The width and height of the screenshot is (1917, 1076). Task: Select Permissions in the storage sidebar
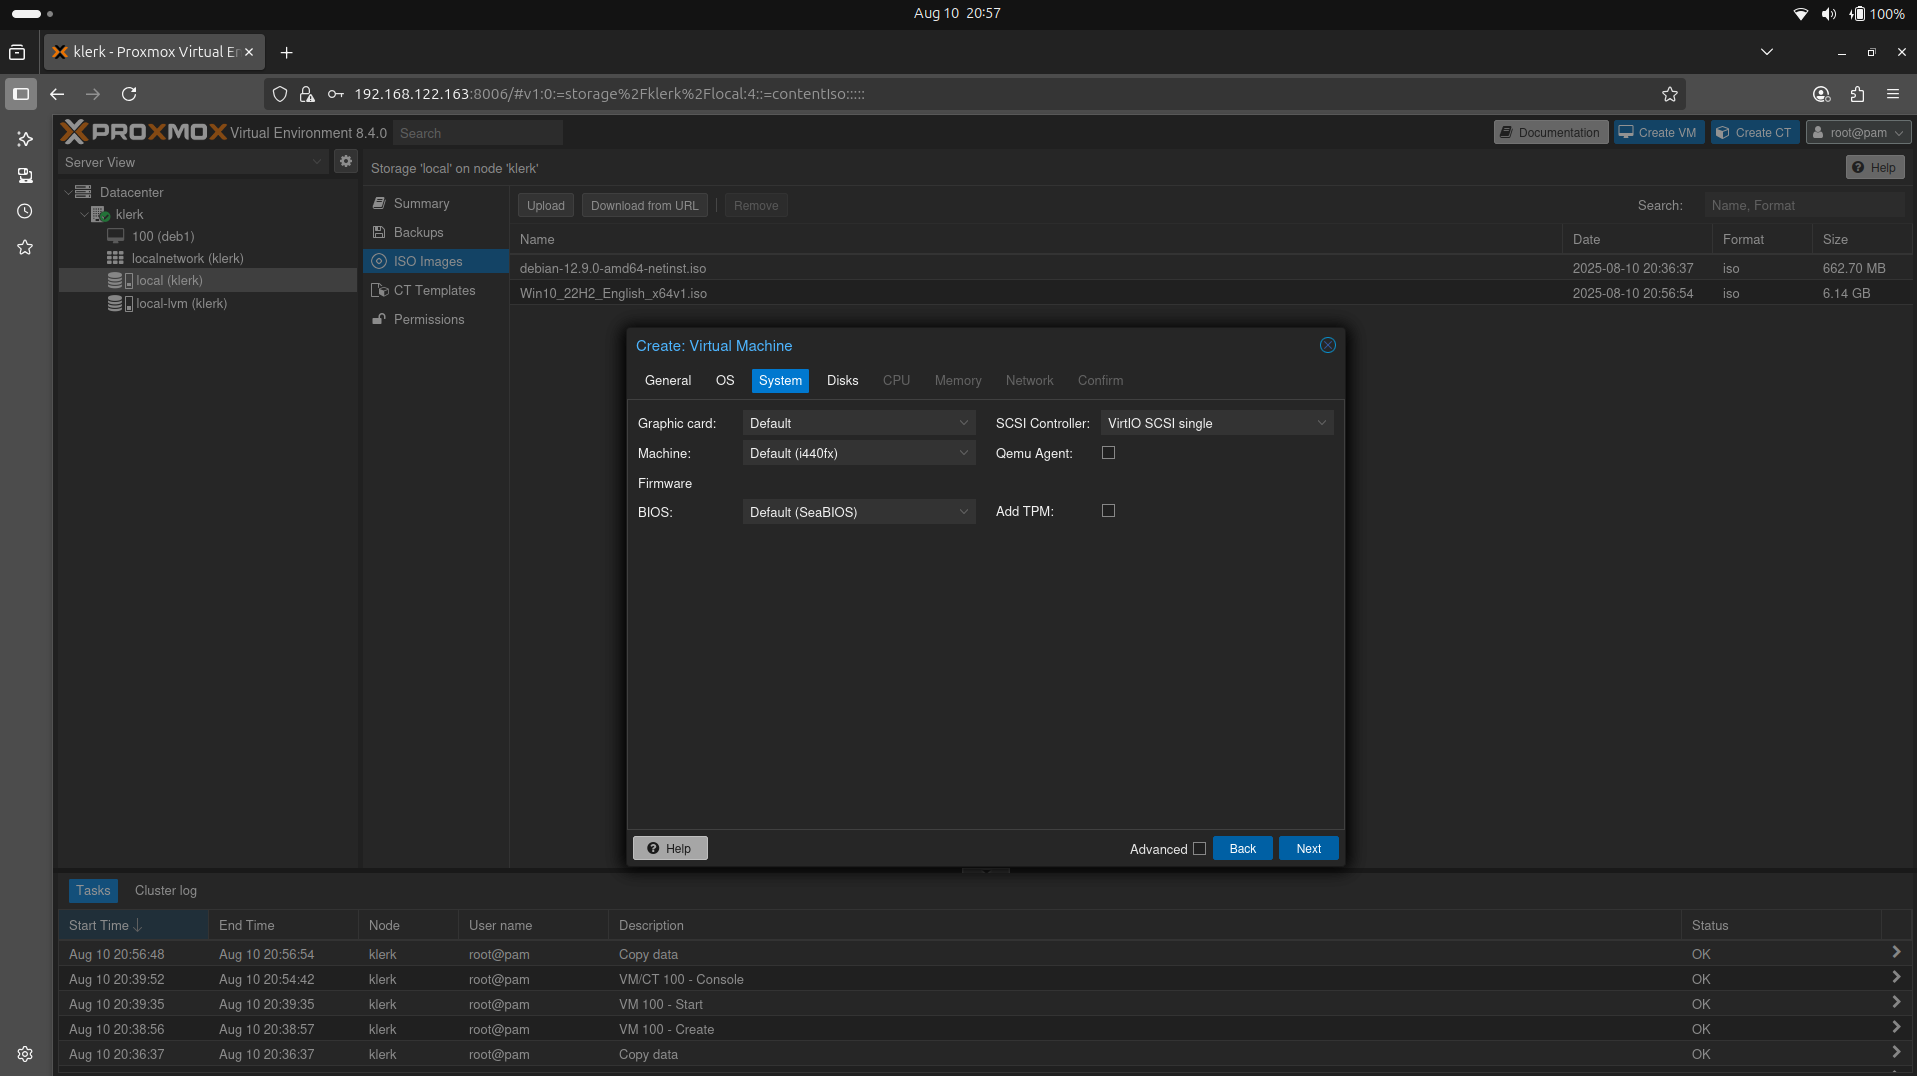(x=427, y=319)
